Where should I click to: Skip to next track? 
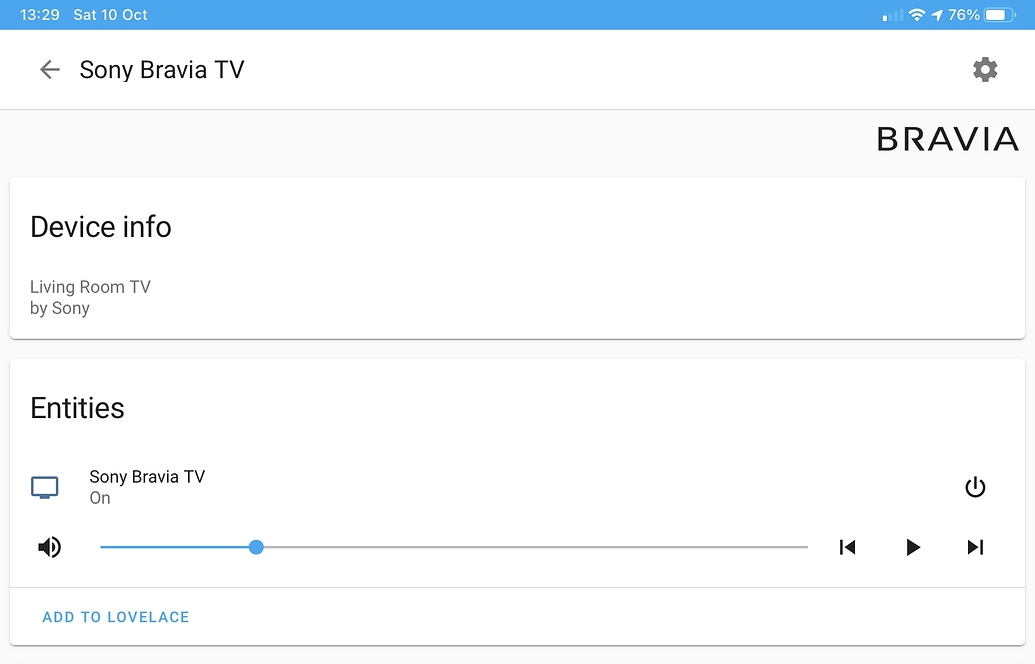[x=975, y=547]
